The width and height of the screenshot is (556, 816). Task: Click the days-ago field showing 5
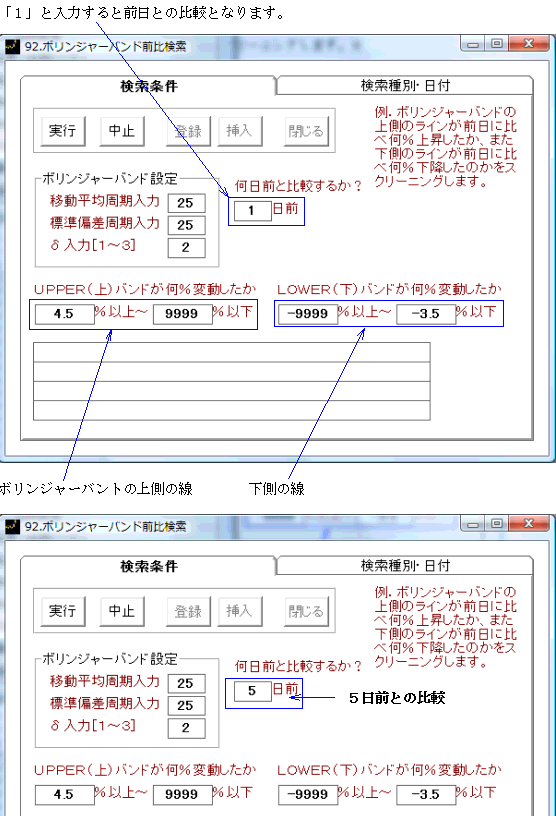point(252,691)
